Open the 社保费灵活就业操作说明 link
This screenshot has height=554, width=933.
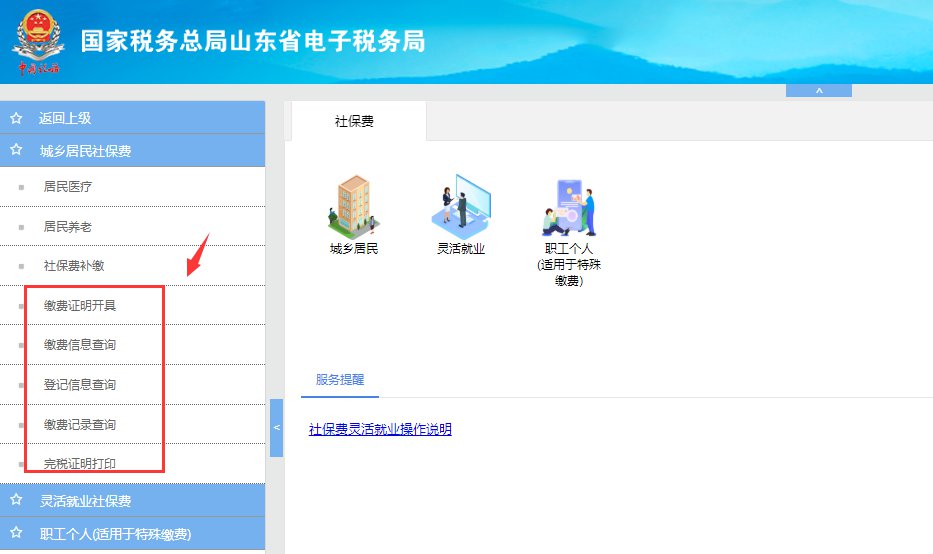pos(380,429)
